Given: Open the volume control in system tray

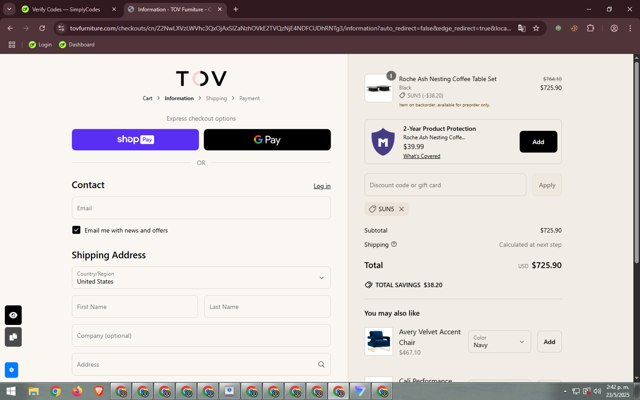Looking at the screenshot, I should (x=597, y=391).
